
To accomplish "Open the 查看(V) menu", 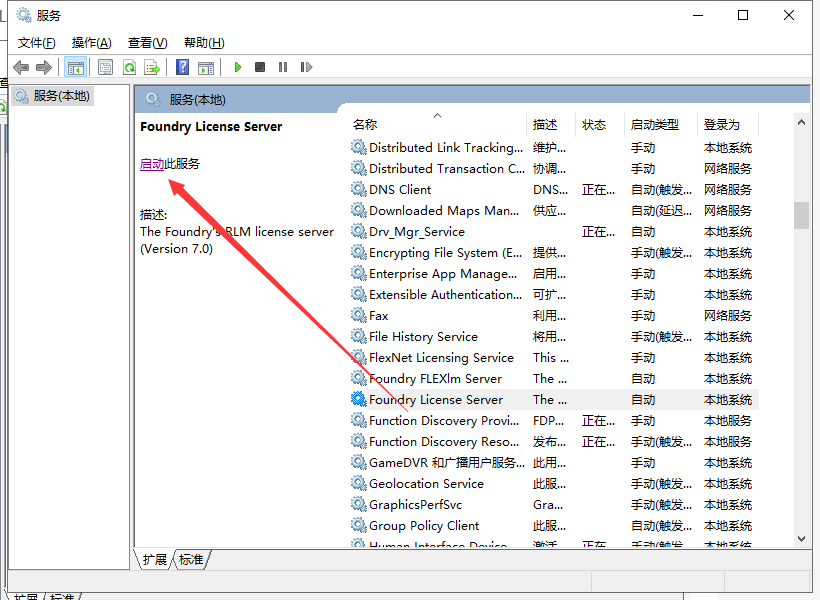I will pos(147,42).
